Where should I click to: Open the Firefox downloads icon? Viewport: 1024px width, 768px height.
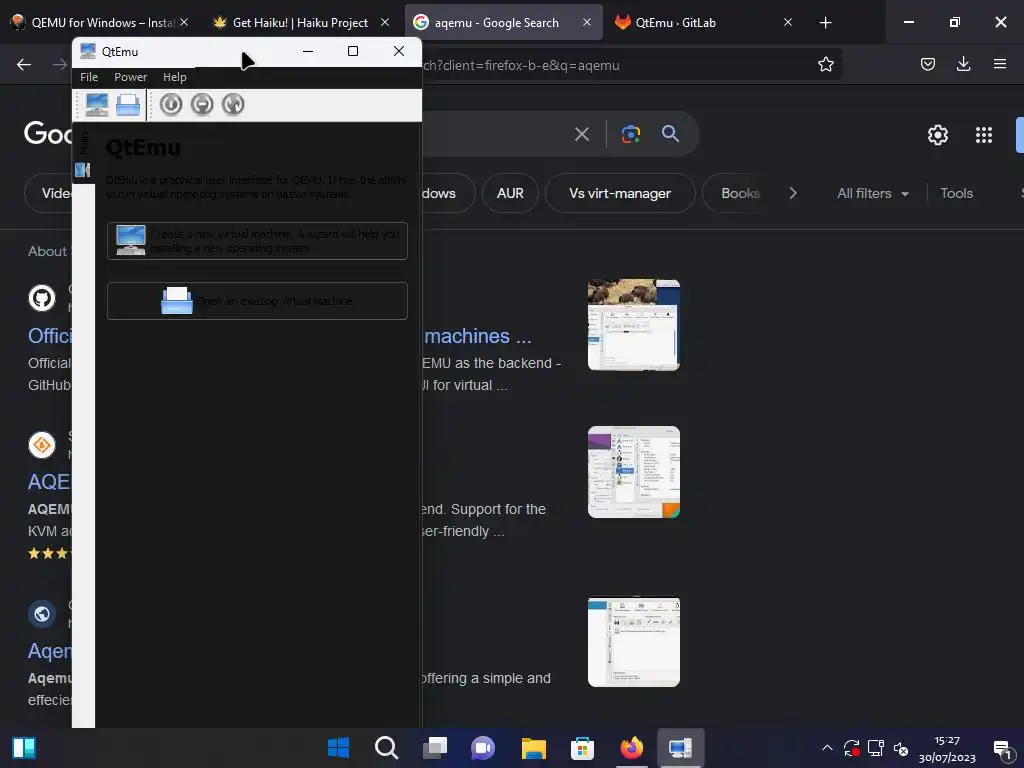pos(963,64)
